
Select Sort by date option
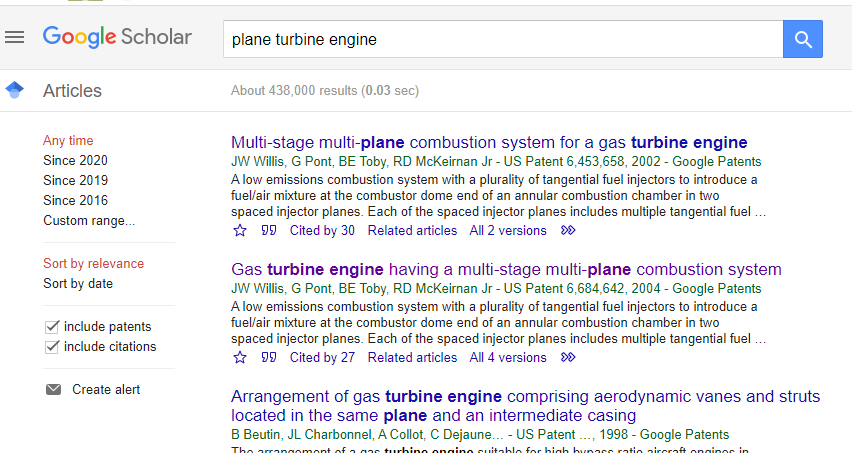tap(78, 284)
